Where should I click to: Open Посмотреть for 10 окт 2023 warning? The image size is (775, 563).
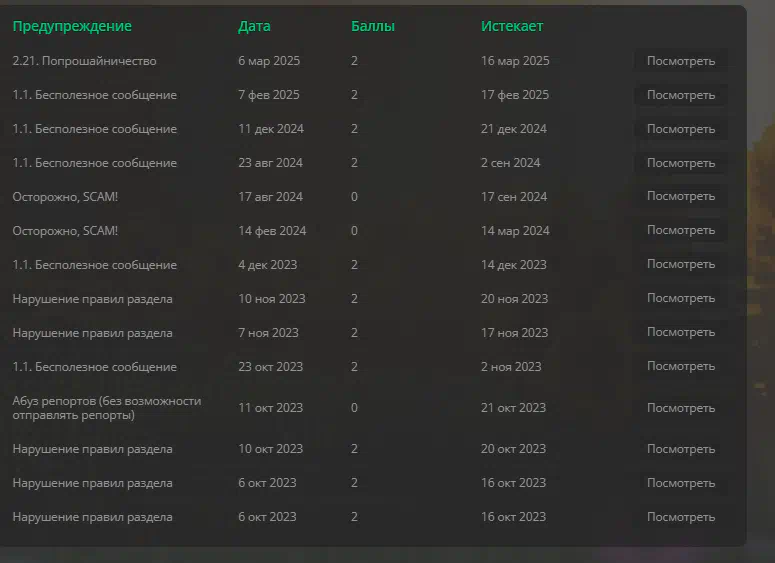tap(681, 449)
